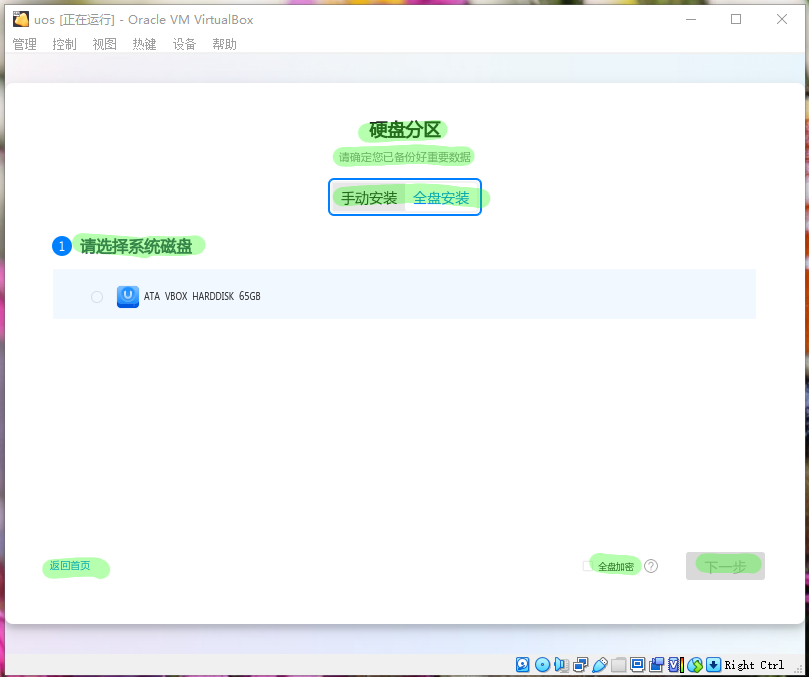This screenshot has width=809, height=677.
Task: Click the display settings status icon
Action: pos(637,665)
